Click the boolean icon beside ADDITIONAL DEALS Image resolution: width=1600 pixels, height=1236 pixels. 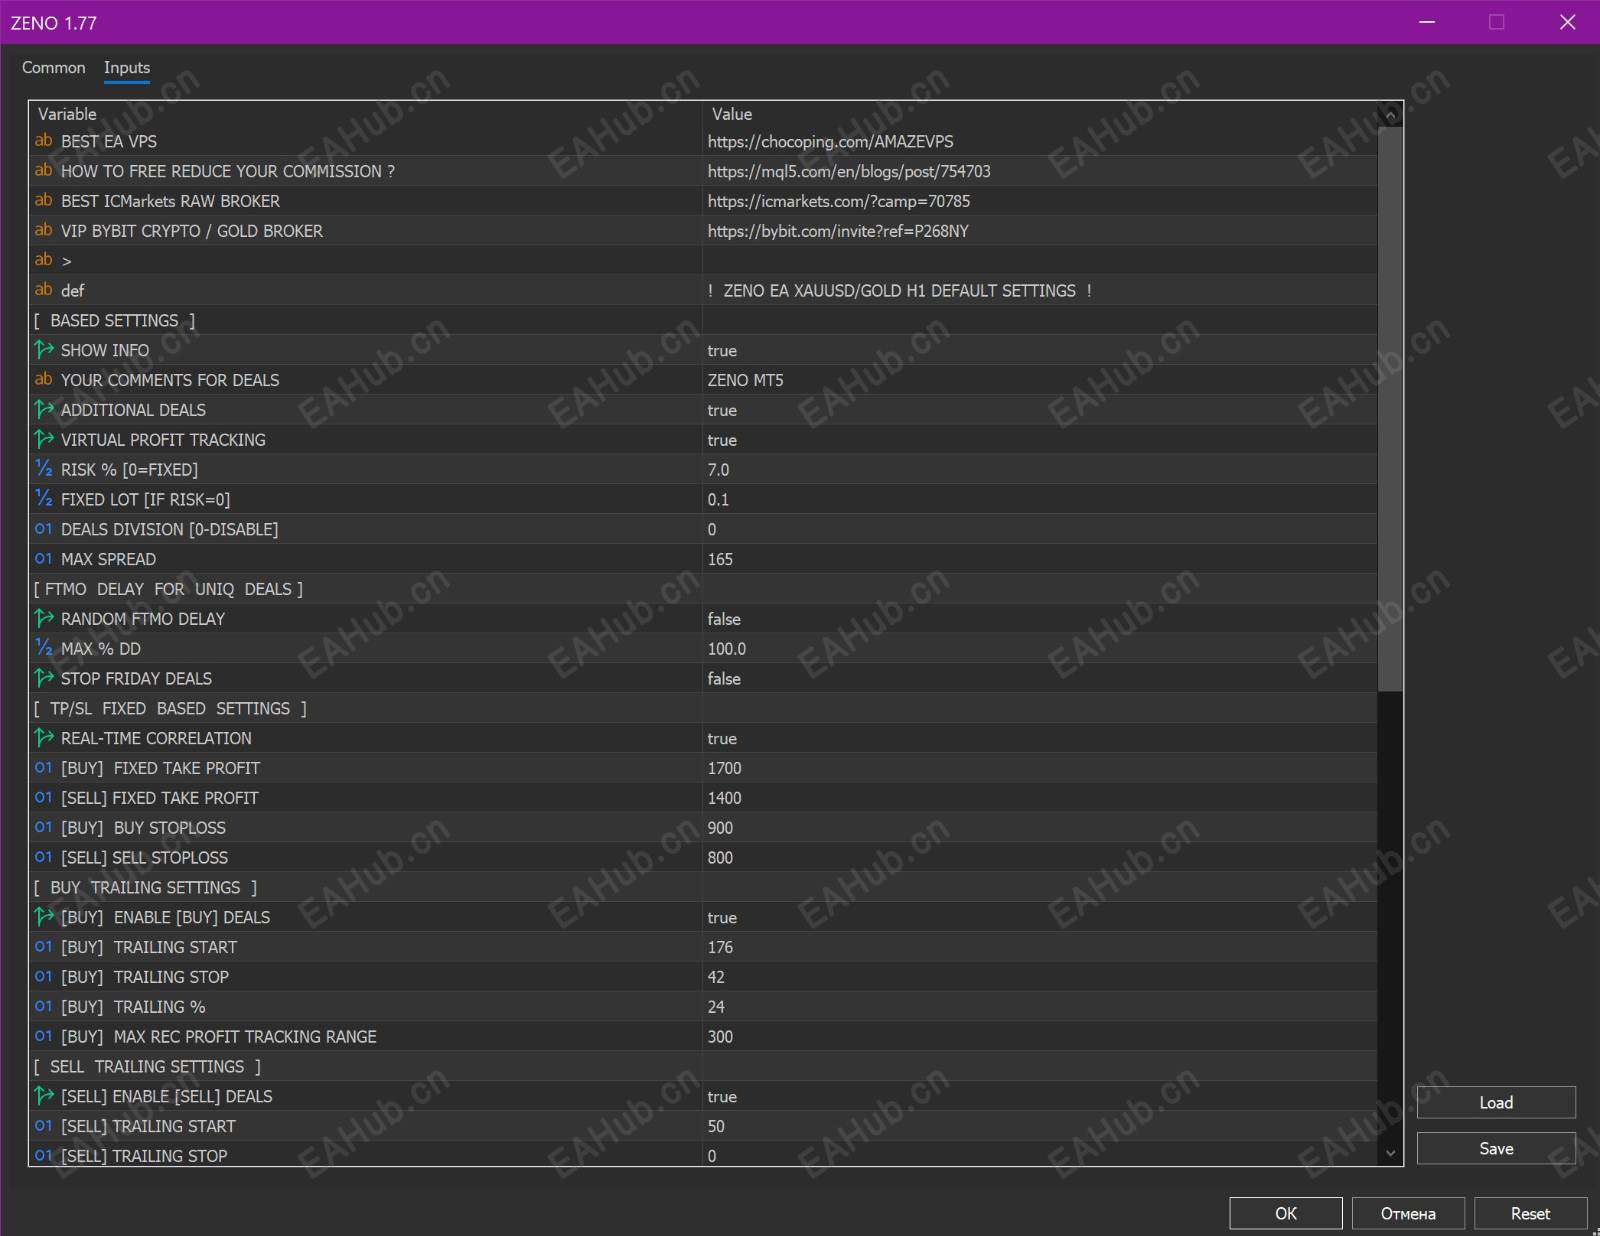click(43, 410)
